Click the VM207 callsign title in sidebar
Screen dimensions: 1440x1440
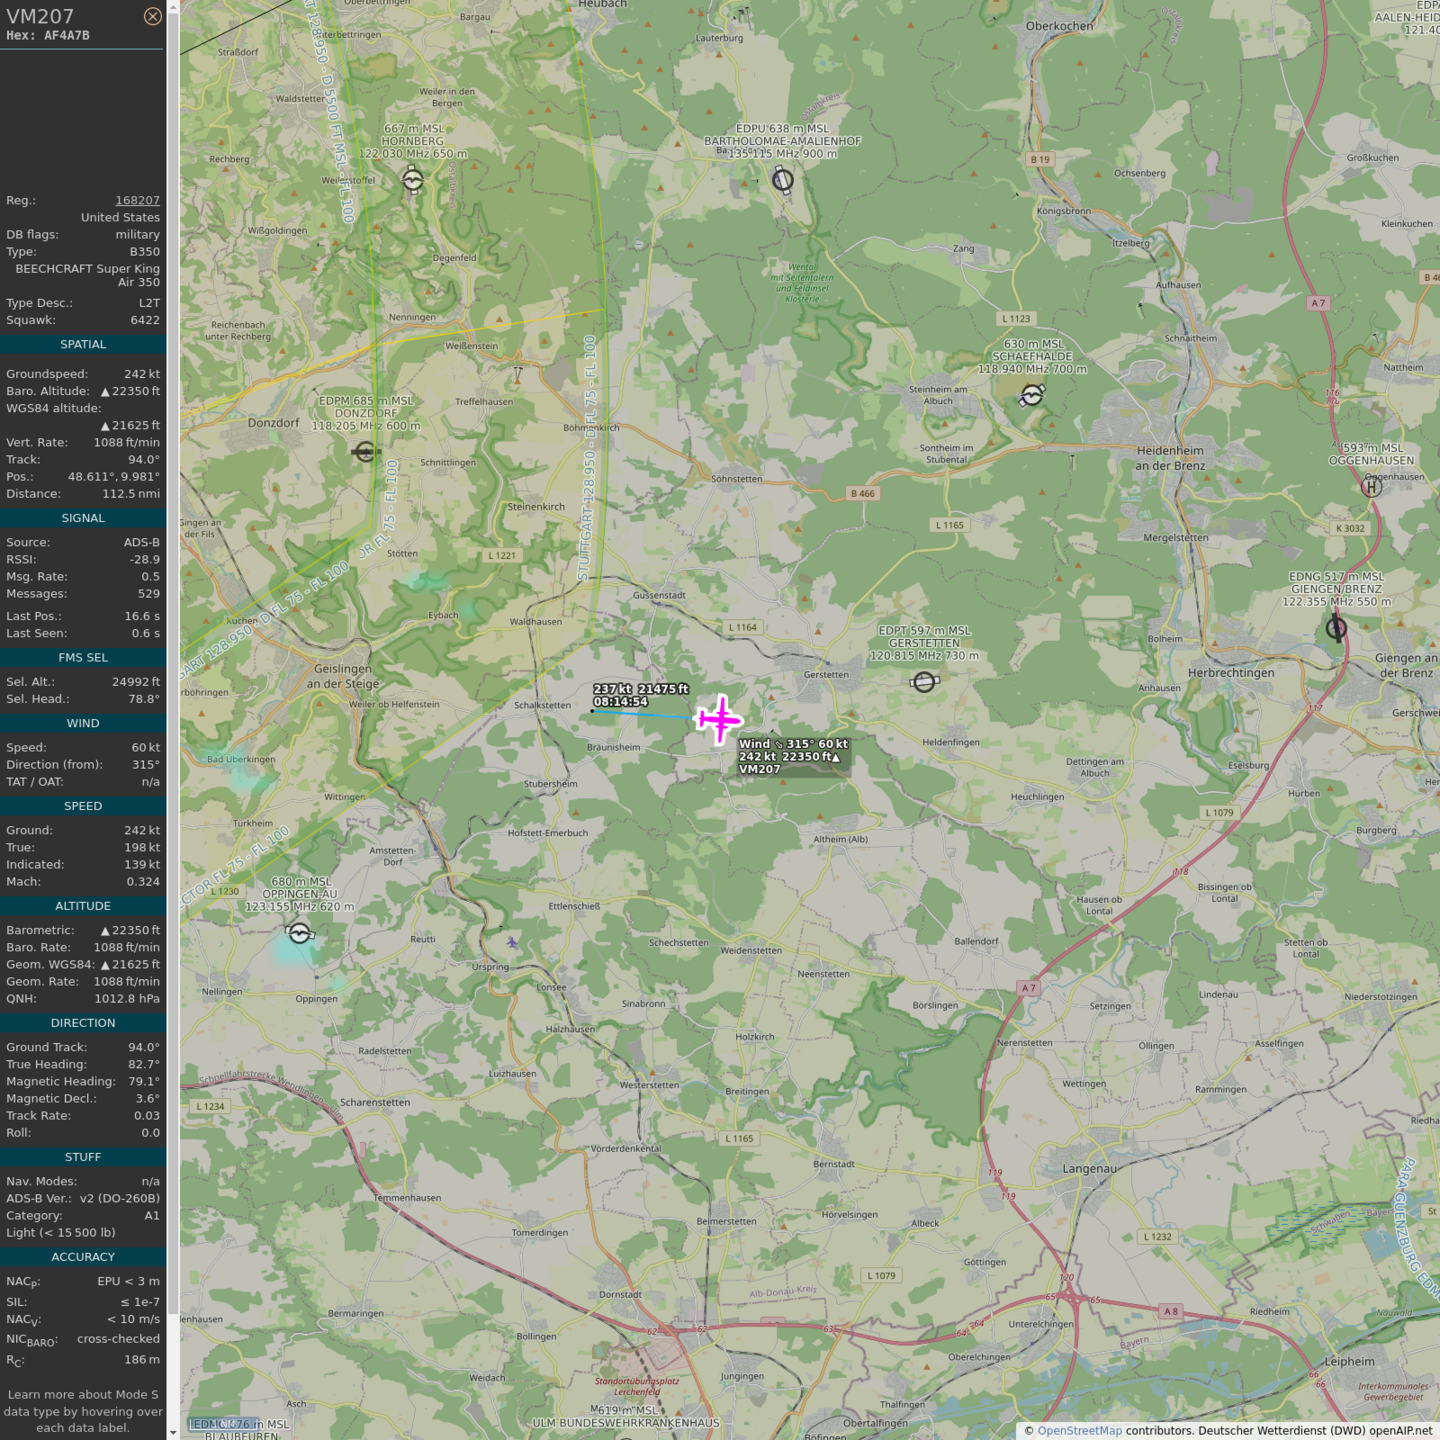point(40,16)
